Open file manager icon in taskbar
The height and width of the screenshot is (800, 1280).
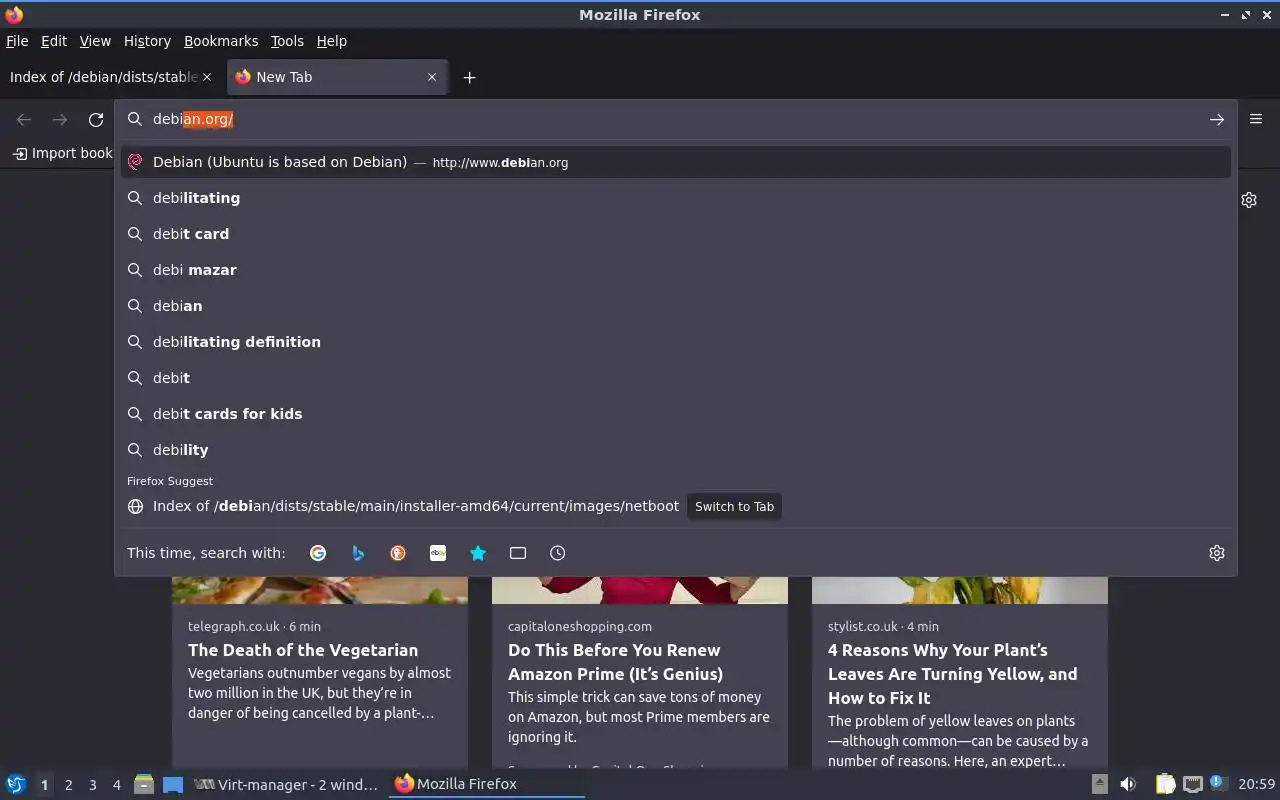click(144, 784)
